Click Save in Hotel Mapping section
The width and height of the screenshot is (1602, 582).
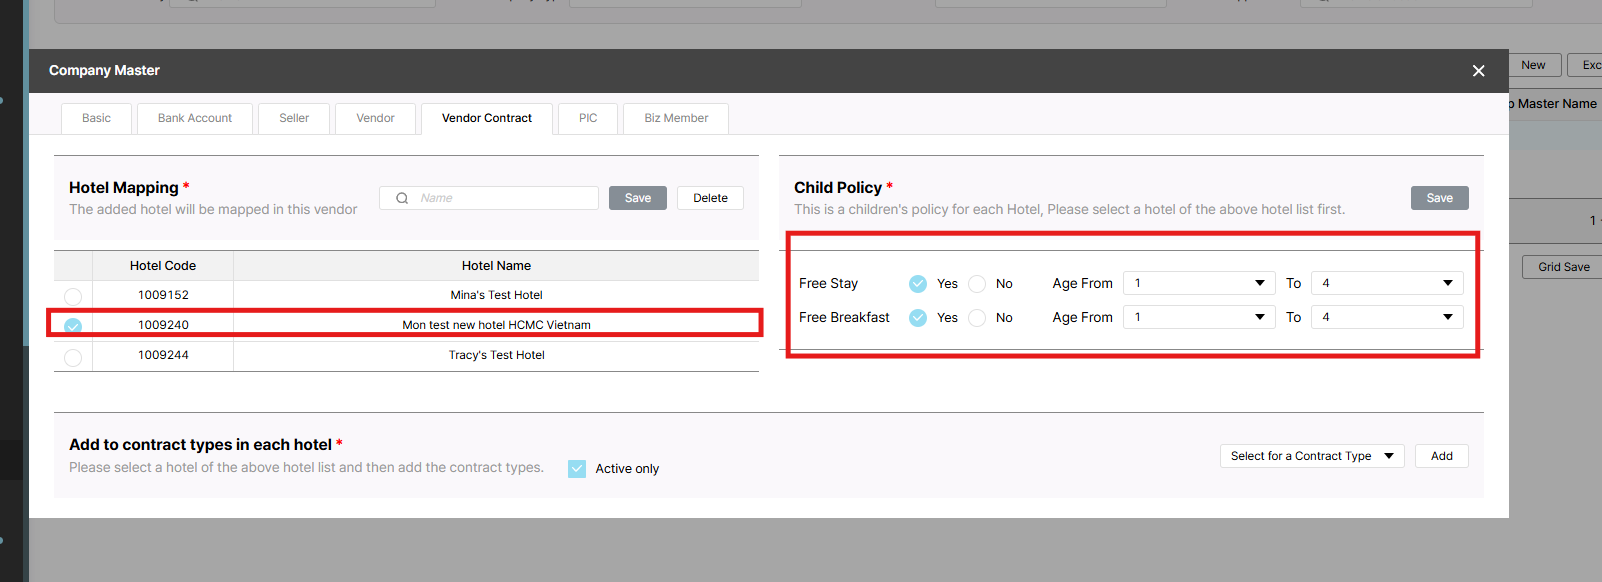(638, 198)
